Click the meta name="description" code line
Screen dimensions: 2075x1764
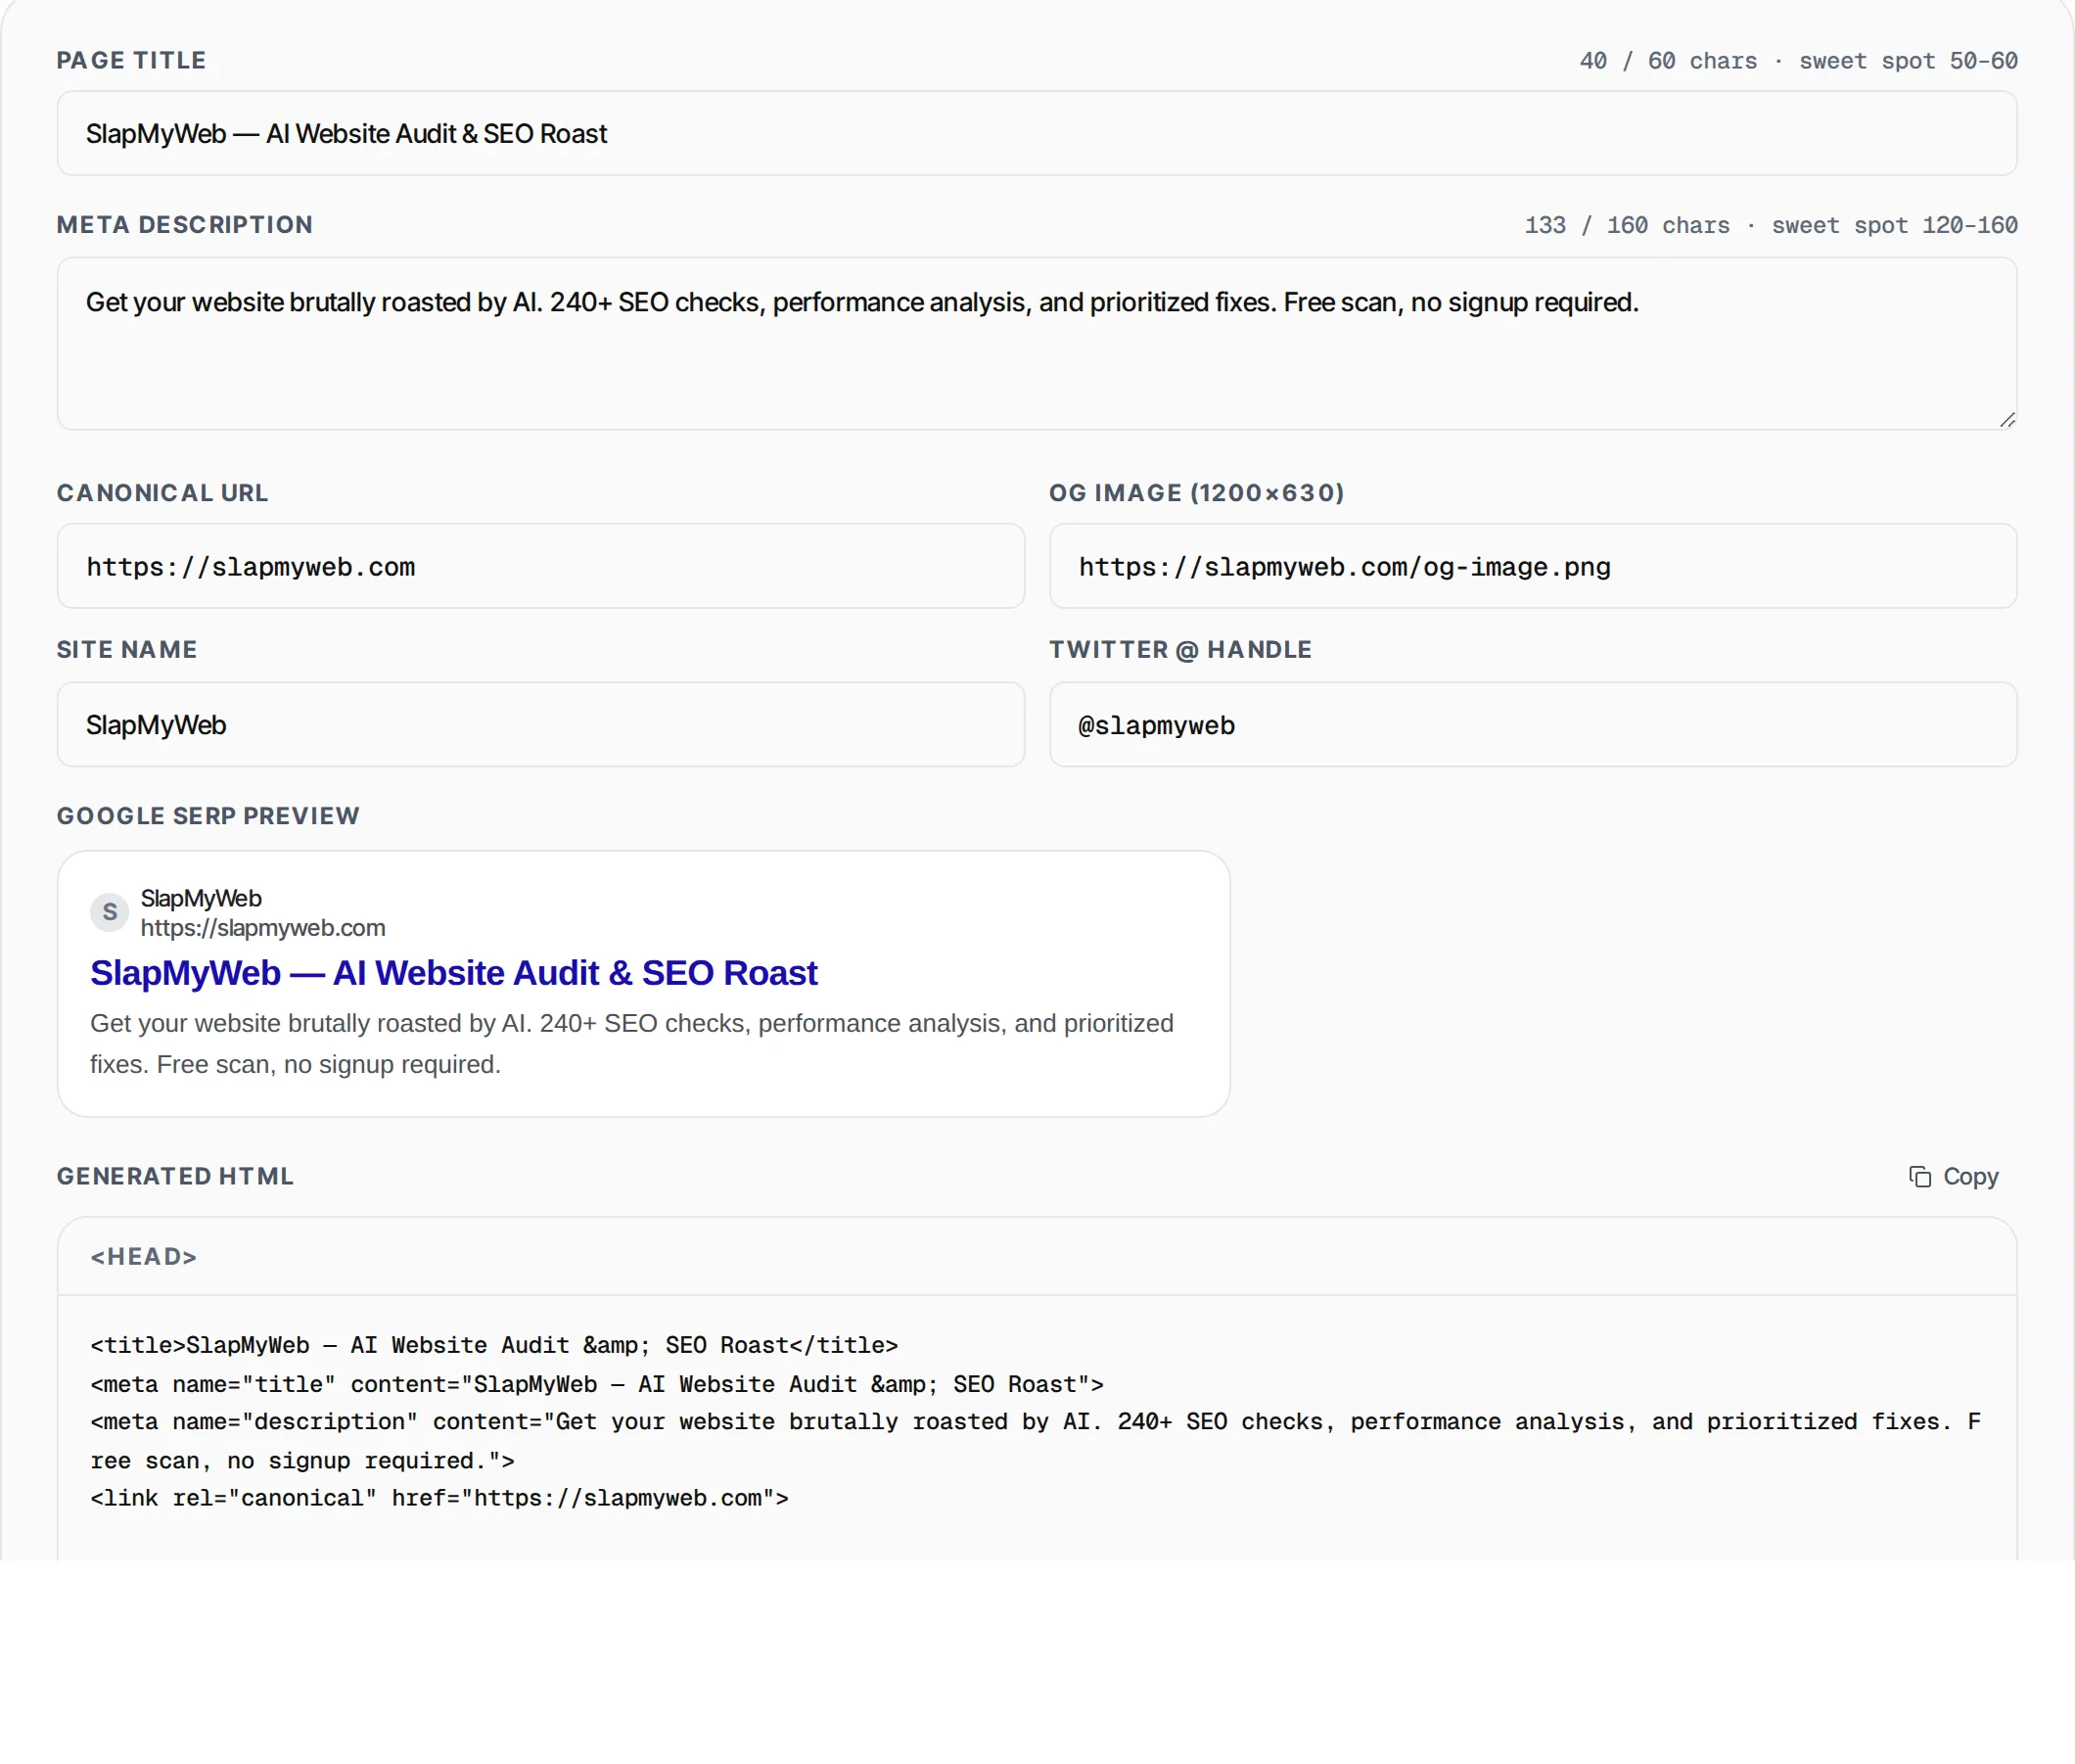pos(1036,1441)
